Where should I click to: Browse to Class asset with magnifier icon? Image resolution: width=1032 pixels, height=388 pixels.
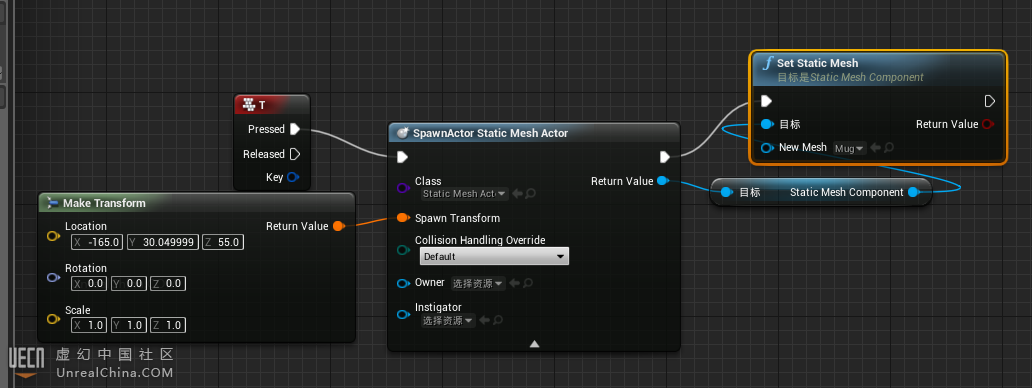point(530,193)
